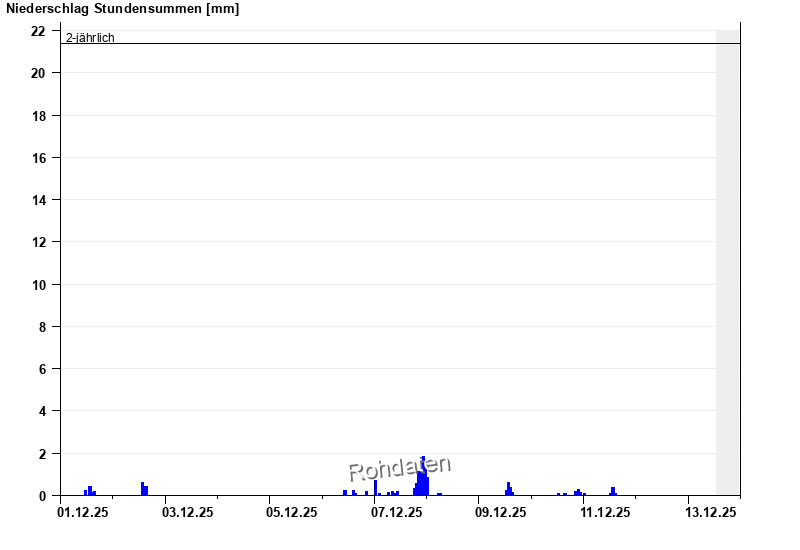This screenshot has width=800, height=550.
Task: Click the '2-jährlich' threshold label
Action: 90,38
